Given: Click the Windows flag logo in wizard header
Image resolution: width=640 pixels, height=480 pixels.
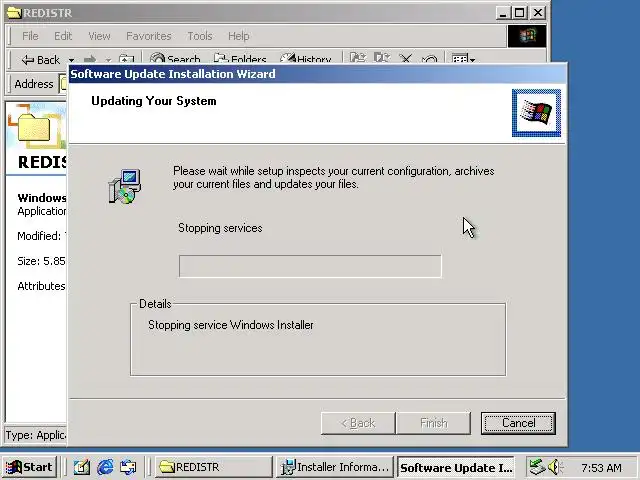Looking at the screenshot, I should (x=536, y=113).
